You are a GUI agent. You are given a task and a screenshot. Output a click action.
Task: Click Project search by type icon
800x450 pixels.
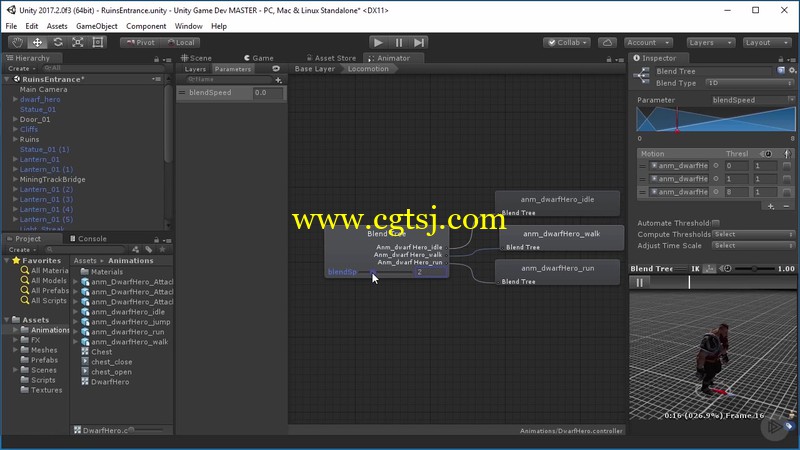(135, 249)
